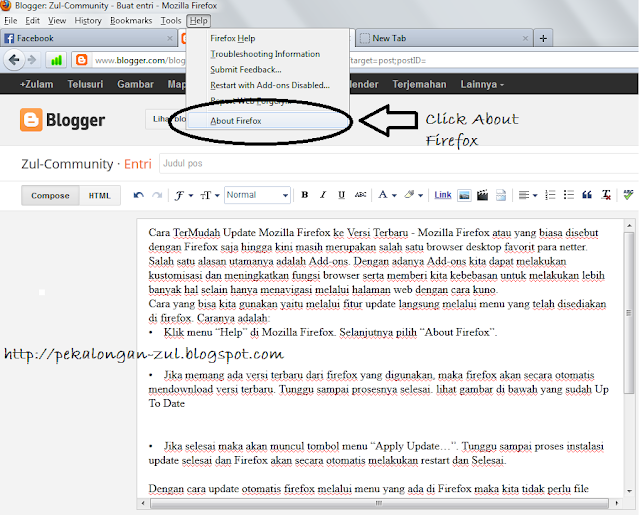Open the Tools menu
640x515 pixels.
click(171, 20)
